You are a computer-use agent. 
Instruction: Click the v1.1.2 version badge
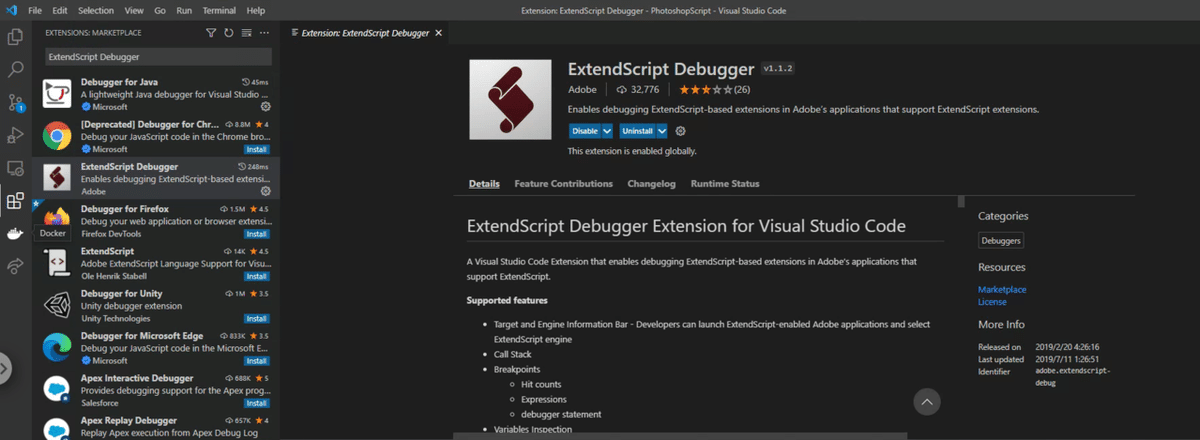(776, 70)
